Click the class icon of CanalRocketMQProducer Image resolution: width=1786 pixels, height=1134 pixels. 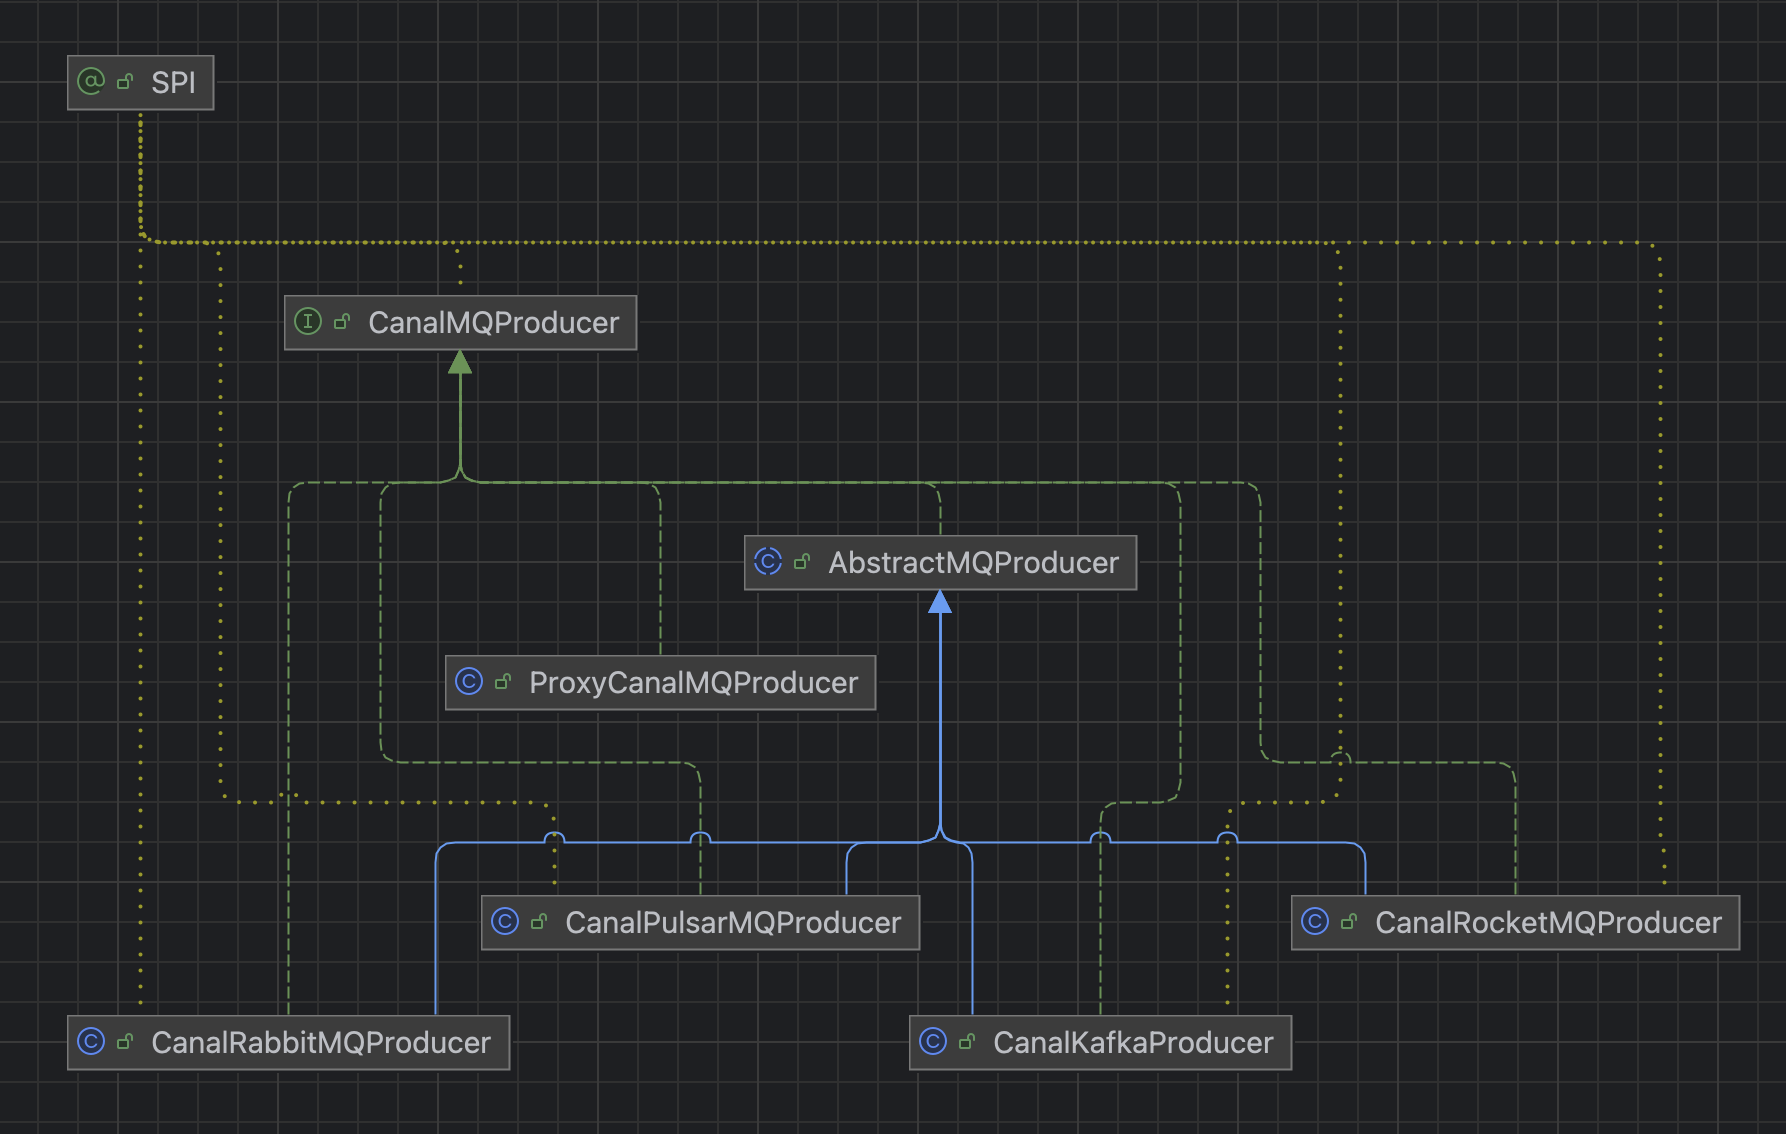(x=1315, y=921)
